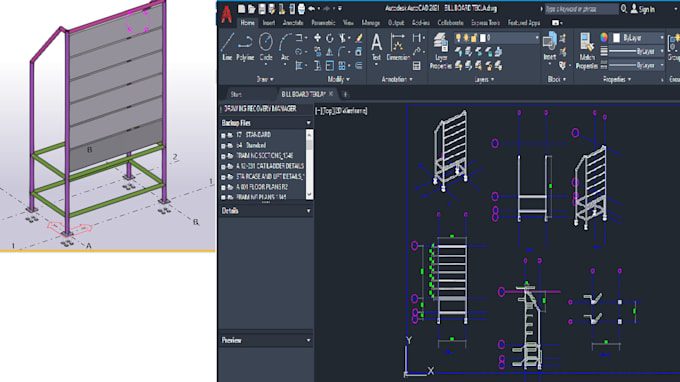The width and height of the screenshot is (680, 382).
Task: Expand the Layers panel dropdown
Action: pos(484,79)
